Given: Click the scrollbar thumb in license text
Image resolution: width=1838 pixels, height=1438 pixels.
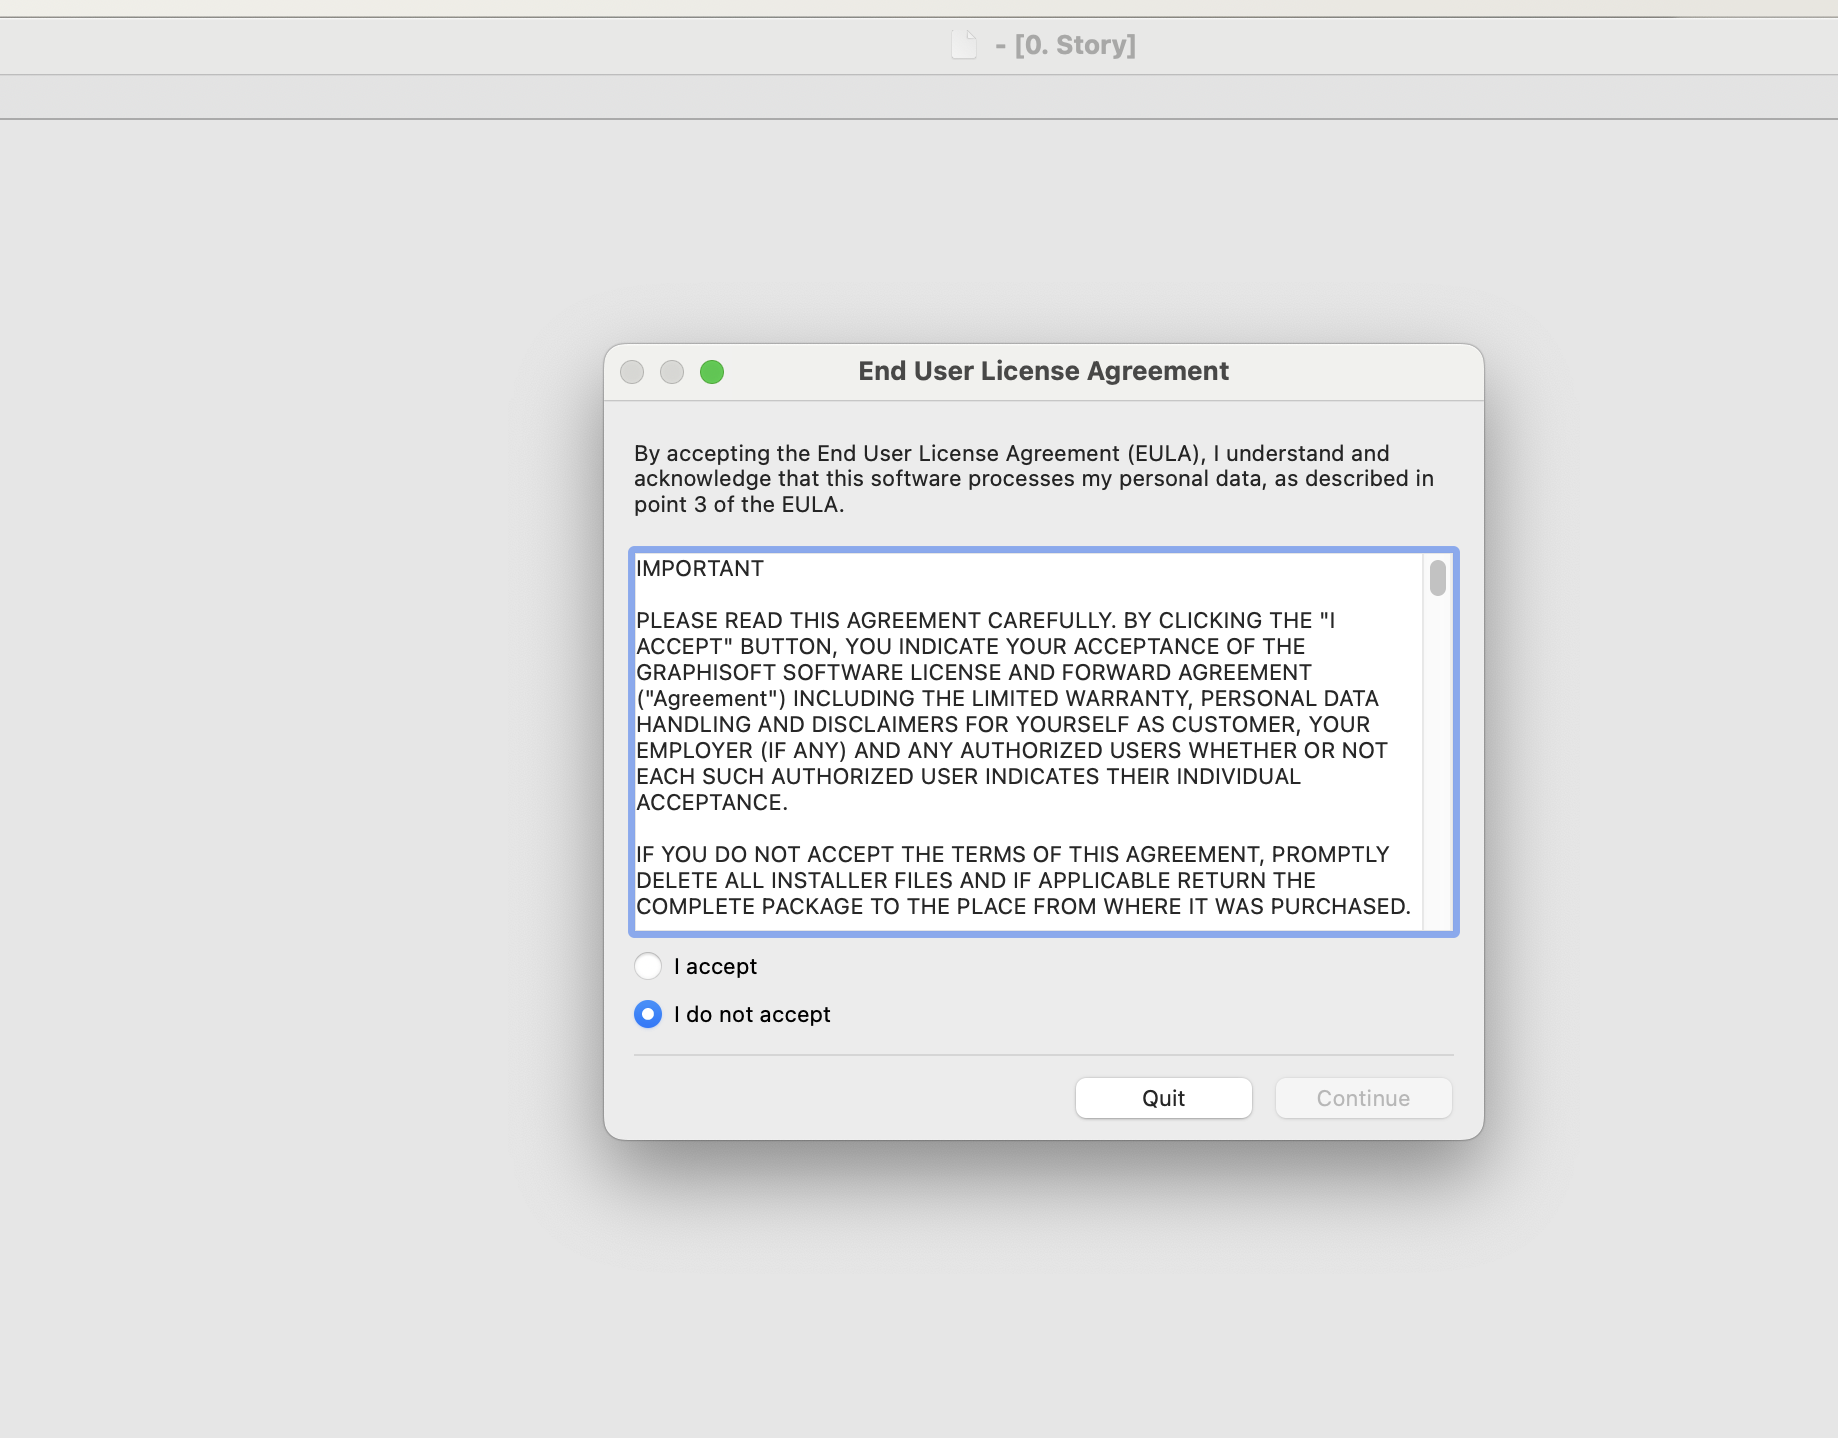Looking at the screenshot, I should click(x=1438, y=578).
